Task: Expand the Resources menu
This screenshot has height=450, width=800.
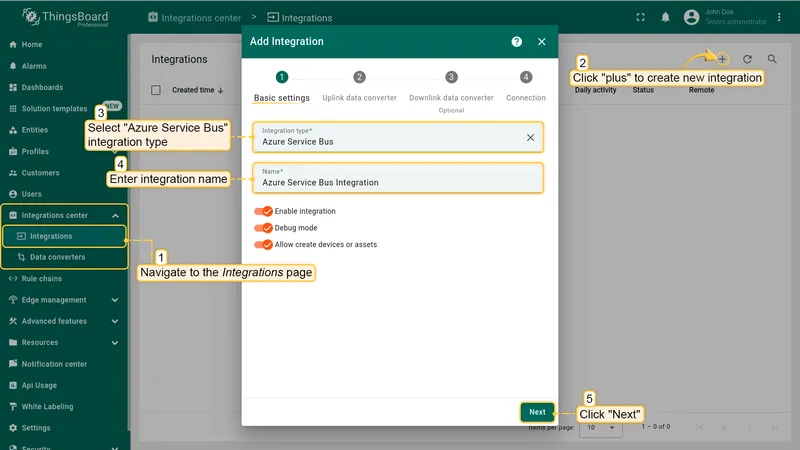Action: tap(115, 343)
